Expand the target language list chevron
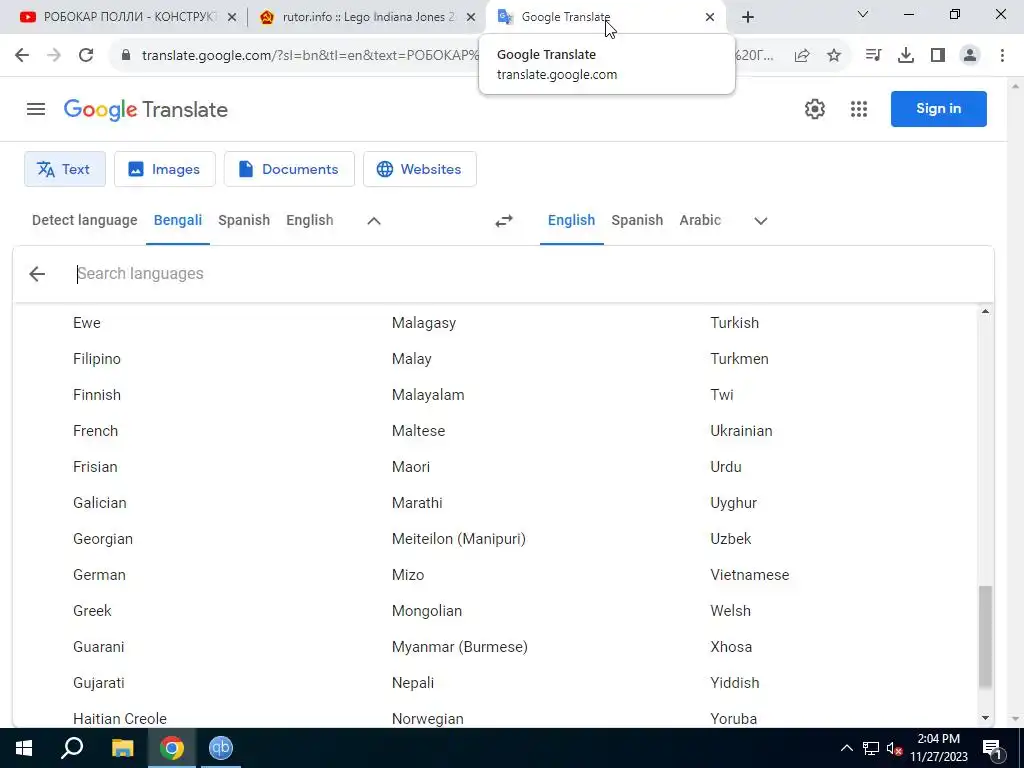Screen dimensions: 1024x768 [x=760, y=221]
